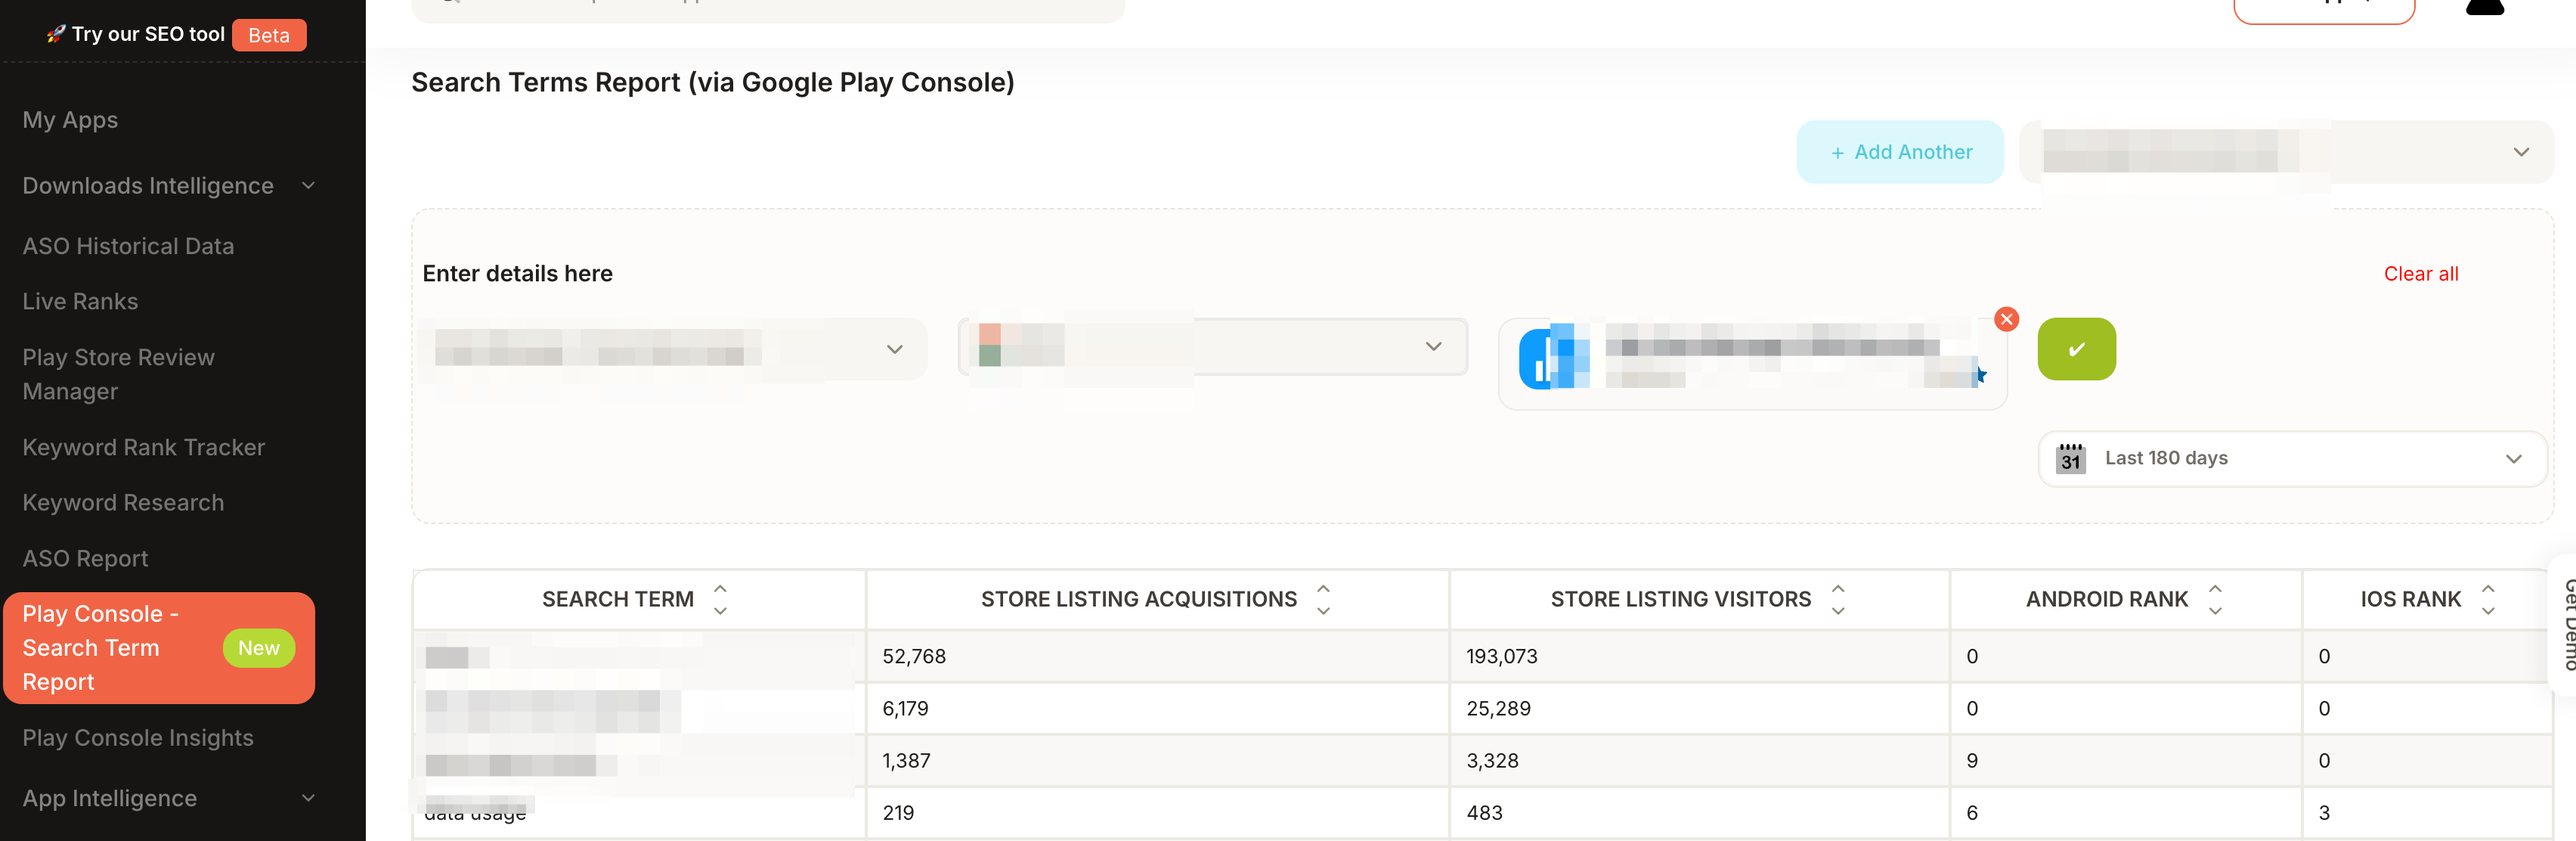Image resolution: width=2576 pixels, height=841 pixels.
Task: Click the 6,179 acquisitions cell
Action: (x=1157, y=709)
